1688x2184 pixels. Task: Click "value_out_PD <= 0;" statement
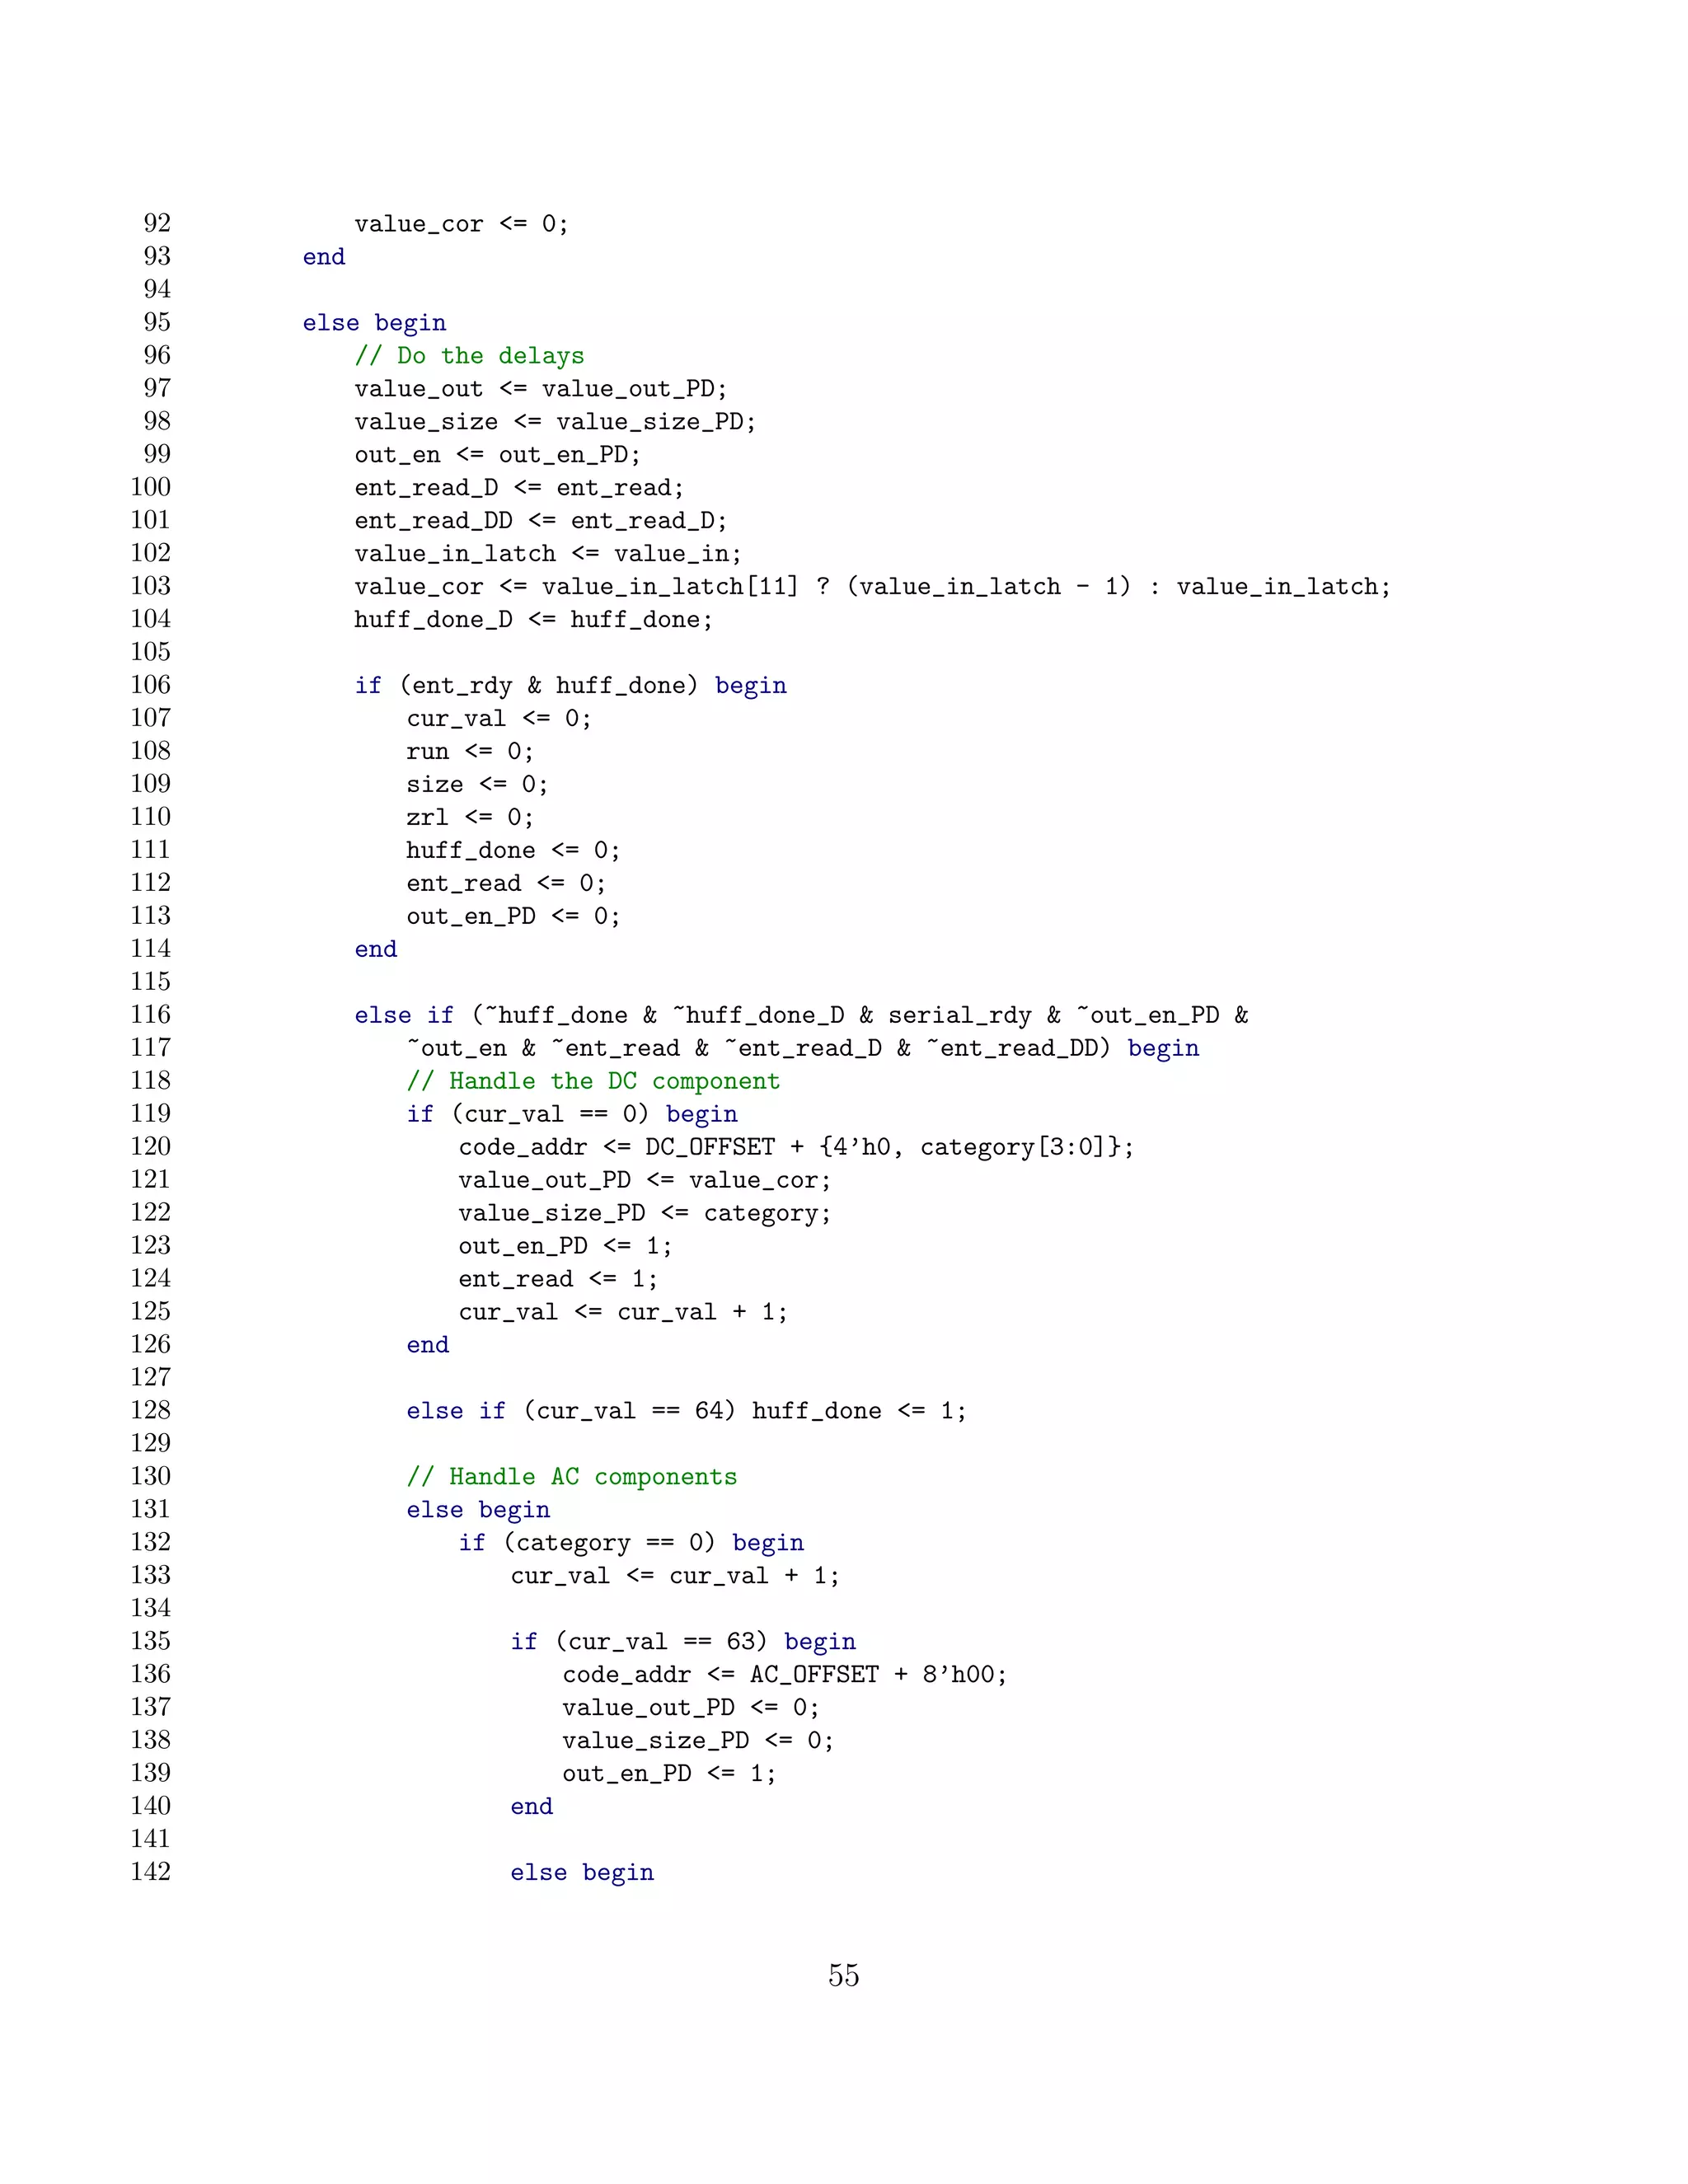691,1709
